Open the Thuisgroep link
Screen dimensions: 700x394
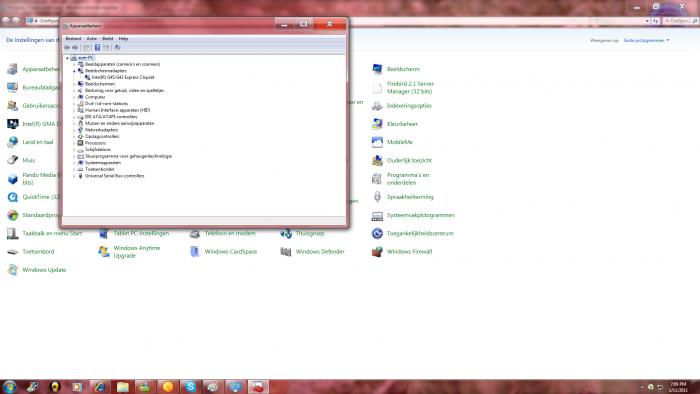(x=310, y=233)
